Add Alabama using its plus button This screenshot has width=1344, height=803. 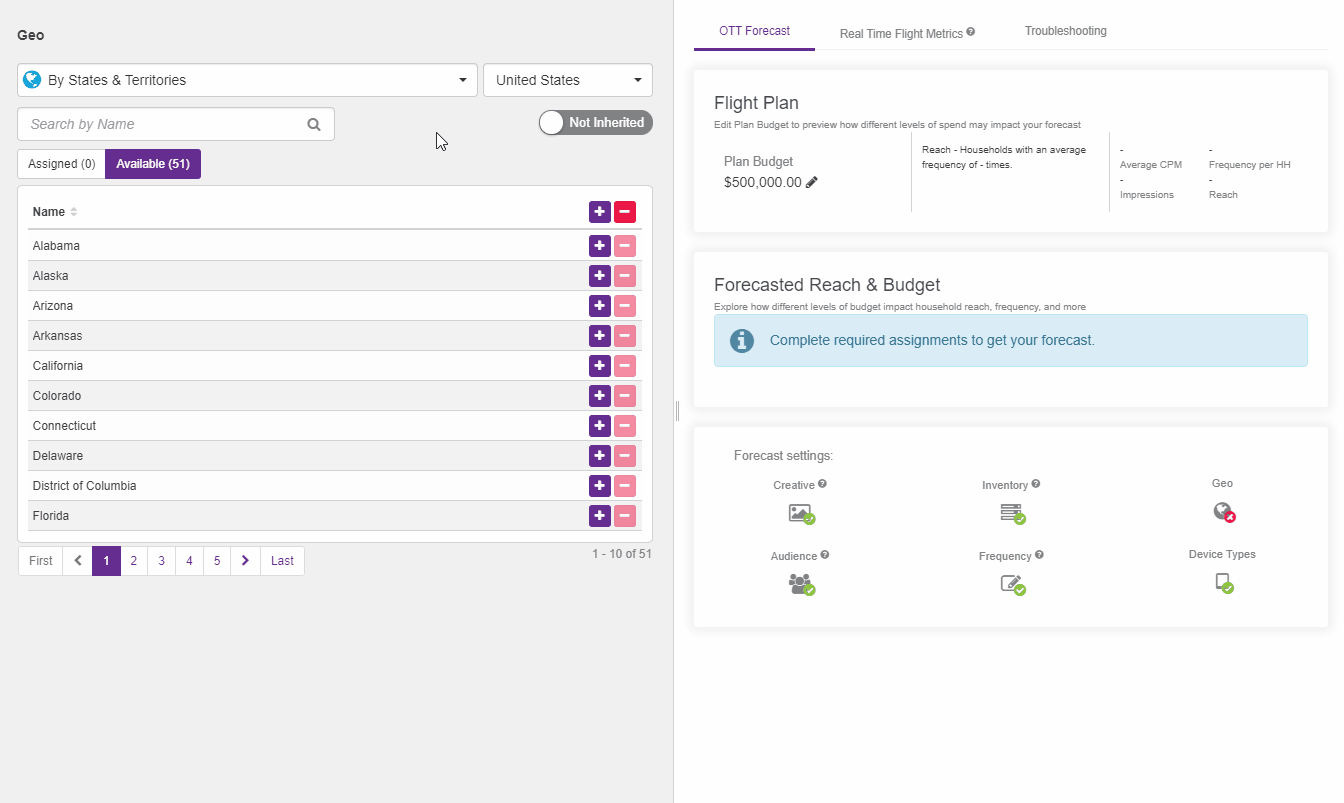[599, 245]
